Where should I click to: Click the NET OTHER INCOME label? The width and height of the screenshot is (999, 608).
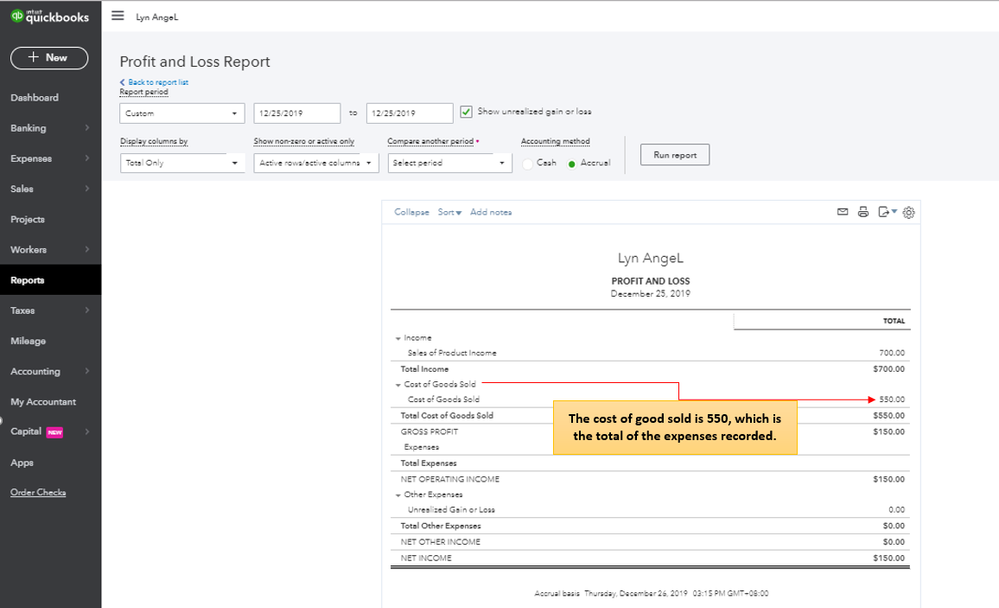point(440,542)
